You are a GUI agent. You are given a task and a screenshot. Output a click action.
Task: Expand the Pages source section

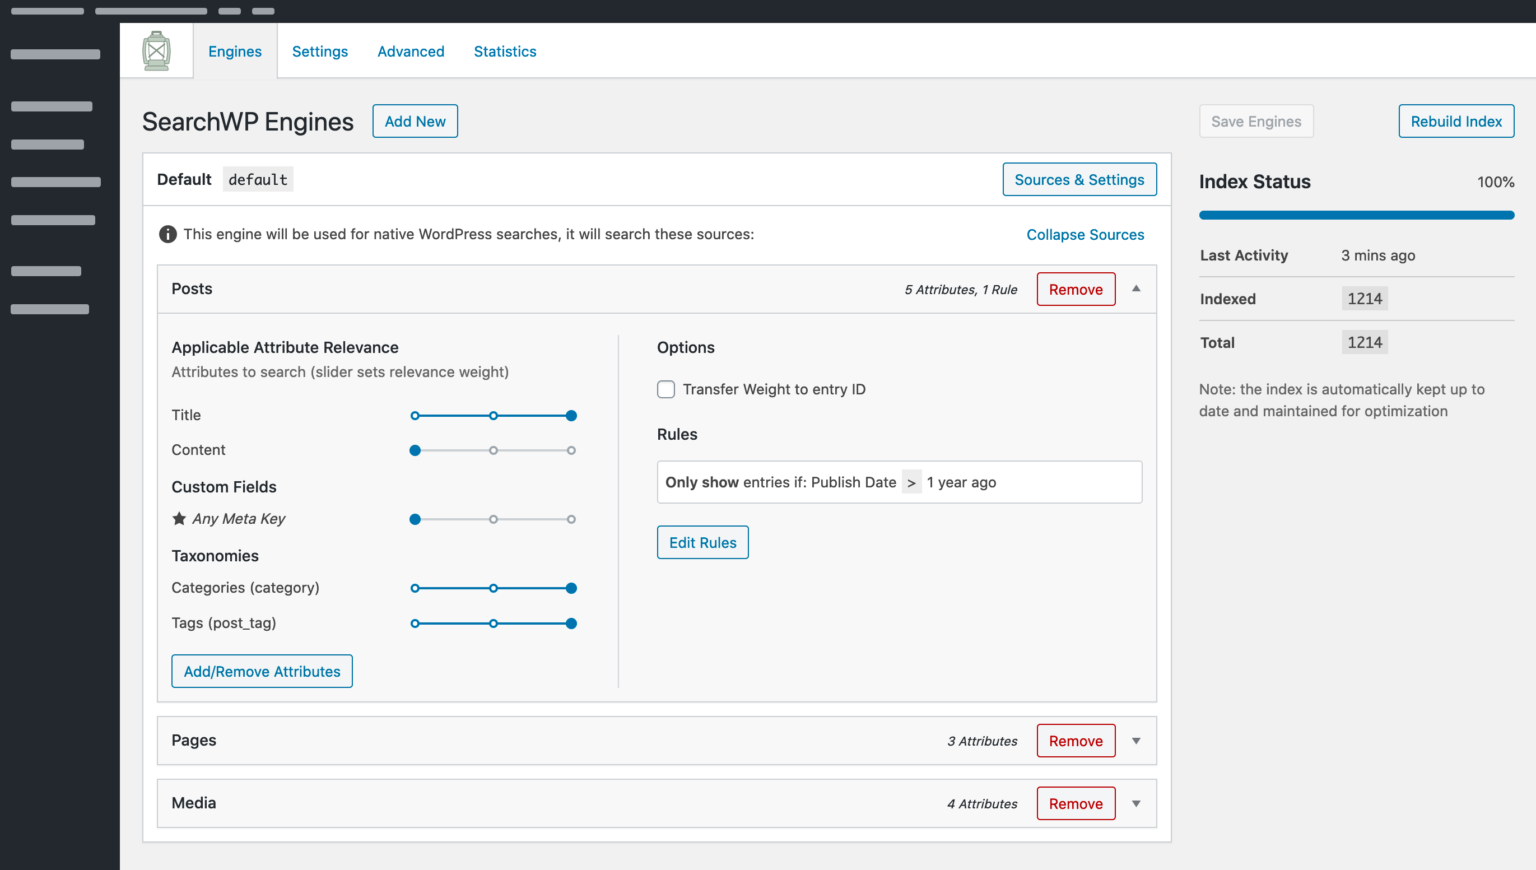pyautogui.click(x=1135, y=740)
